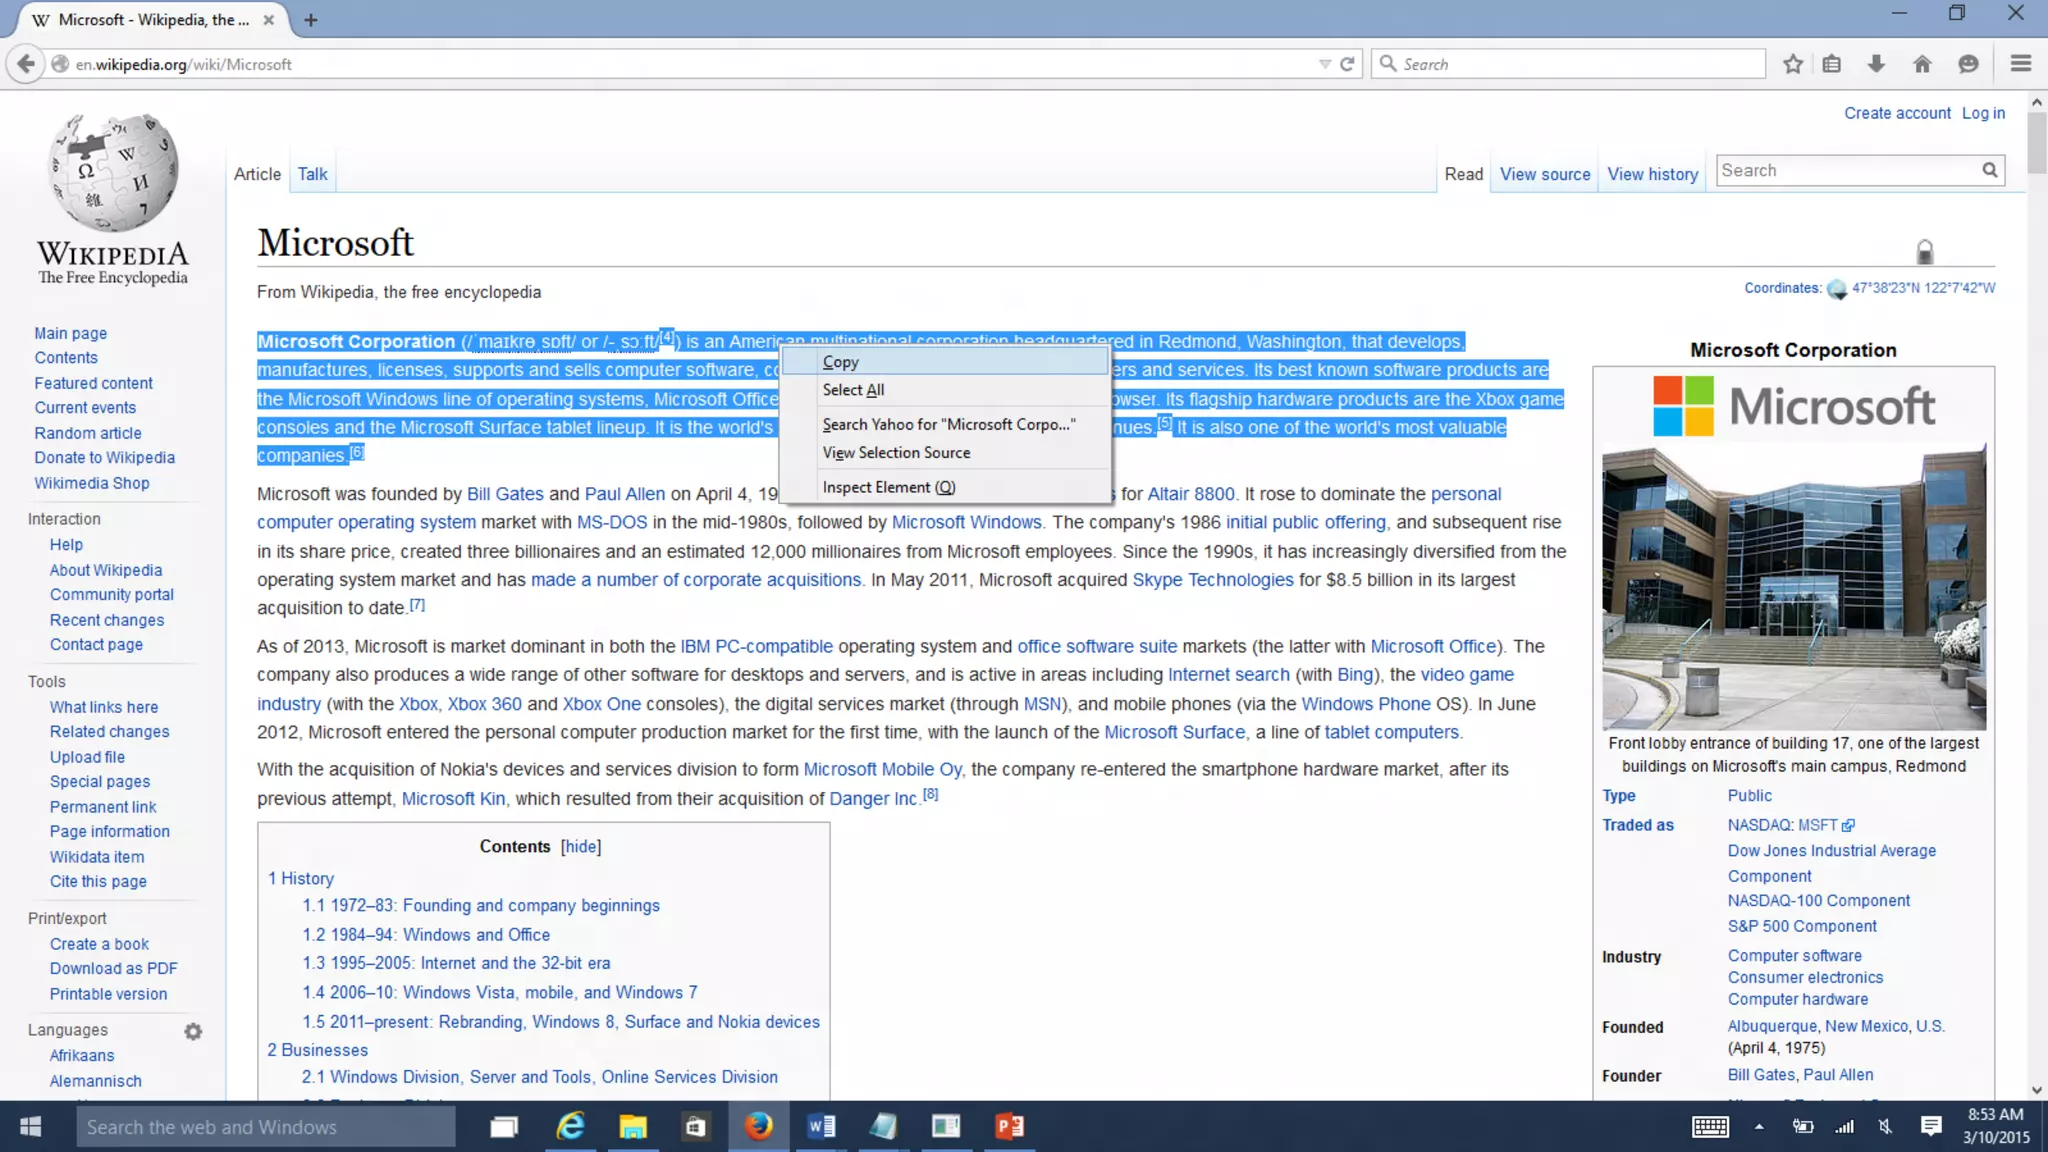Open a new browser tab
The image size is (2048, 1152).
(310, 20)
